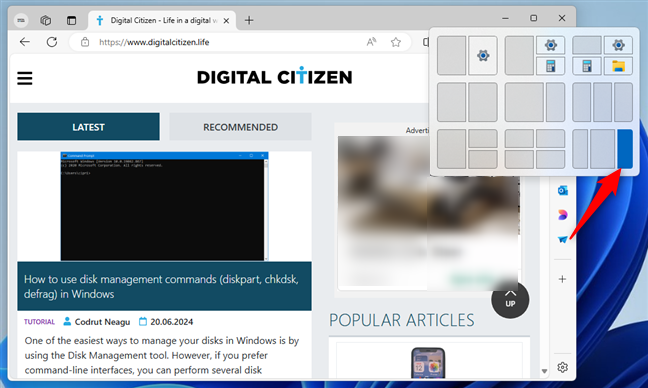The image size is (648, 388).
Task: Open the tab actions menu icon
Action: click(71, 20)
